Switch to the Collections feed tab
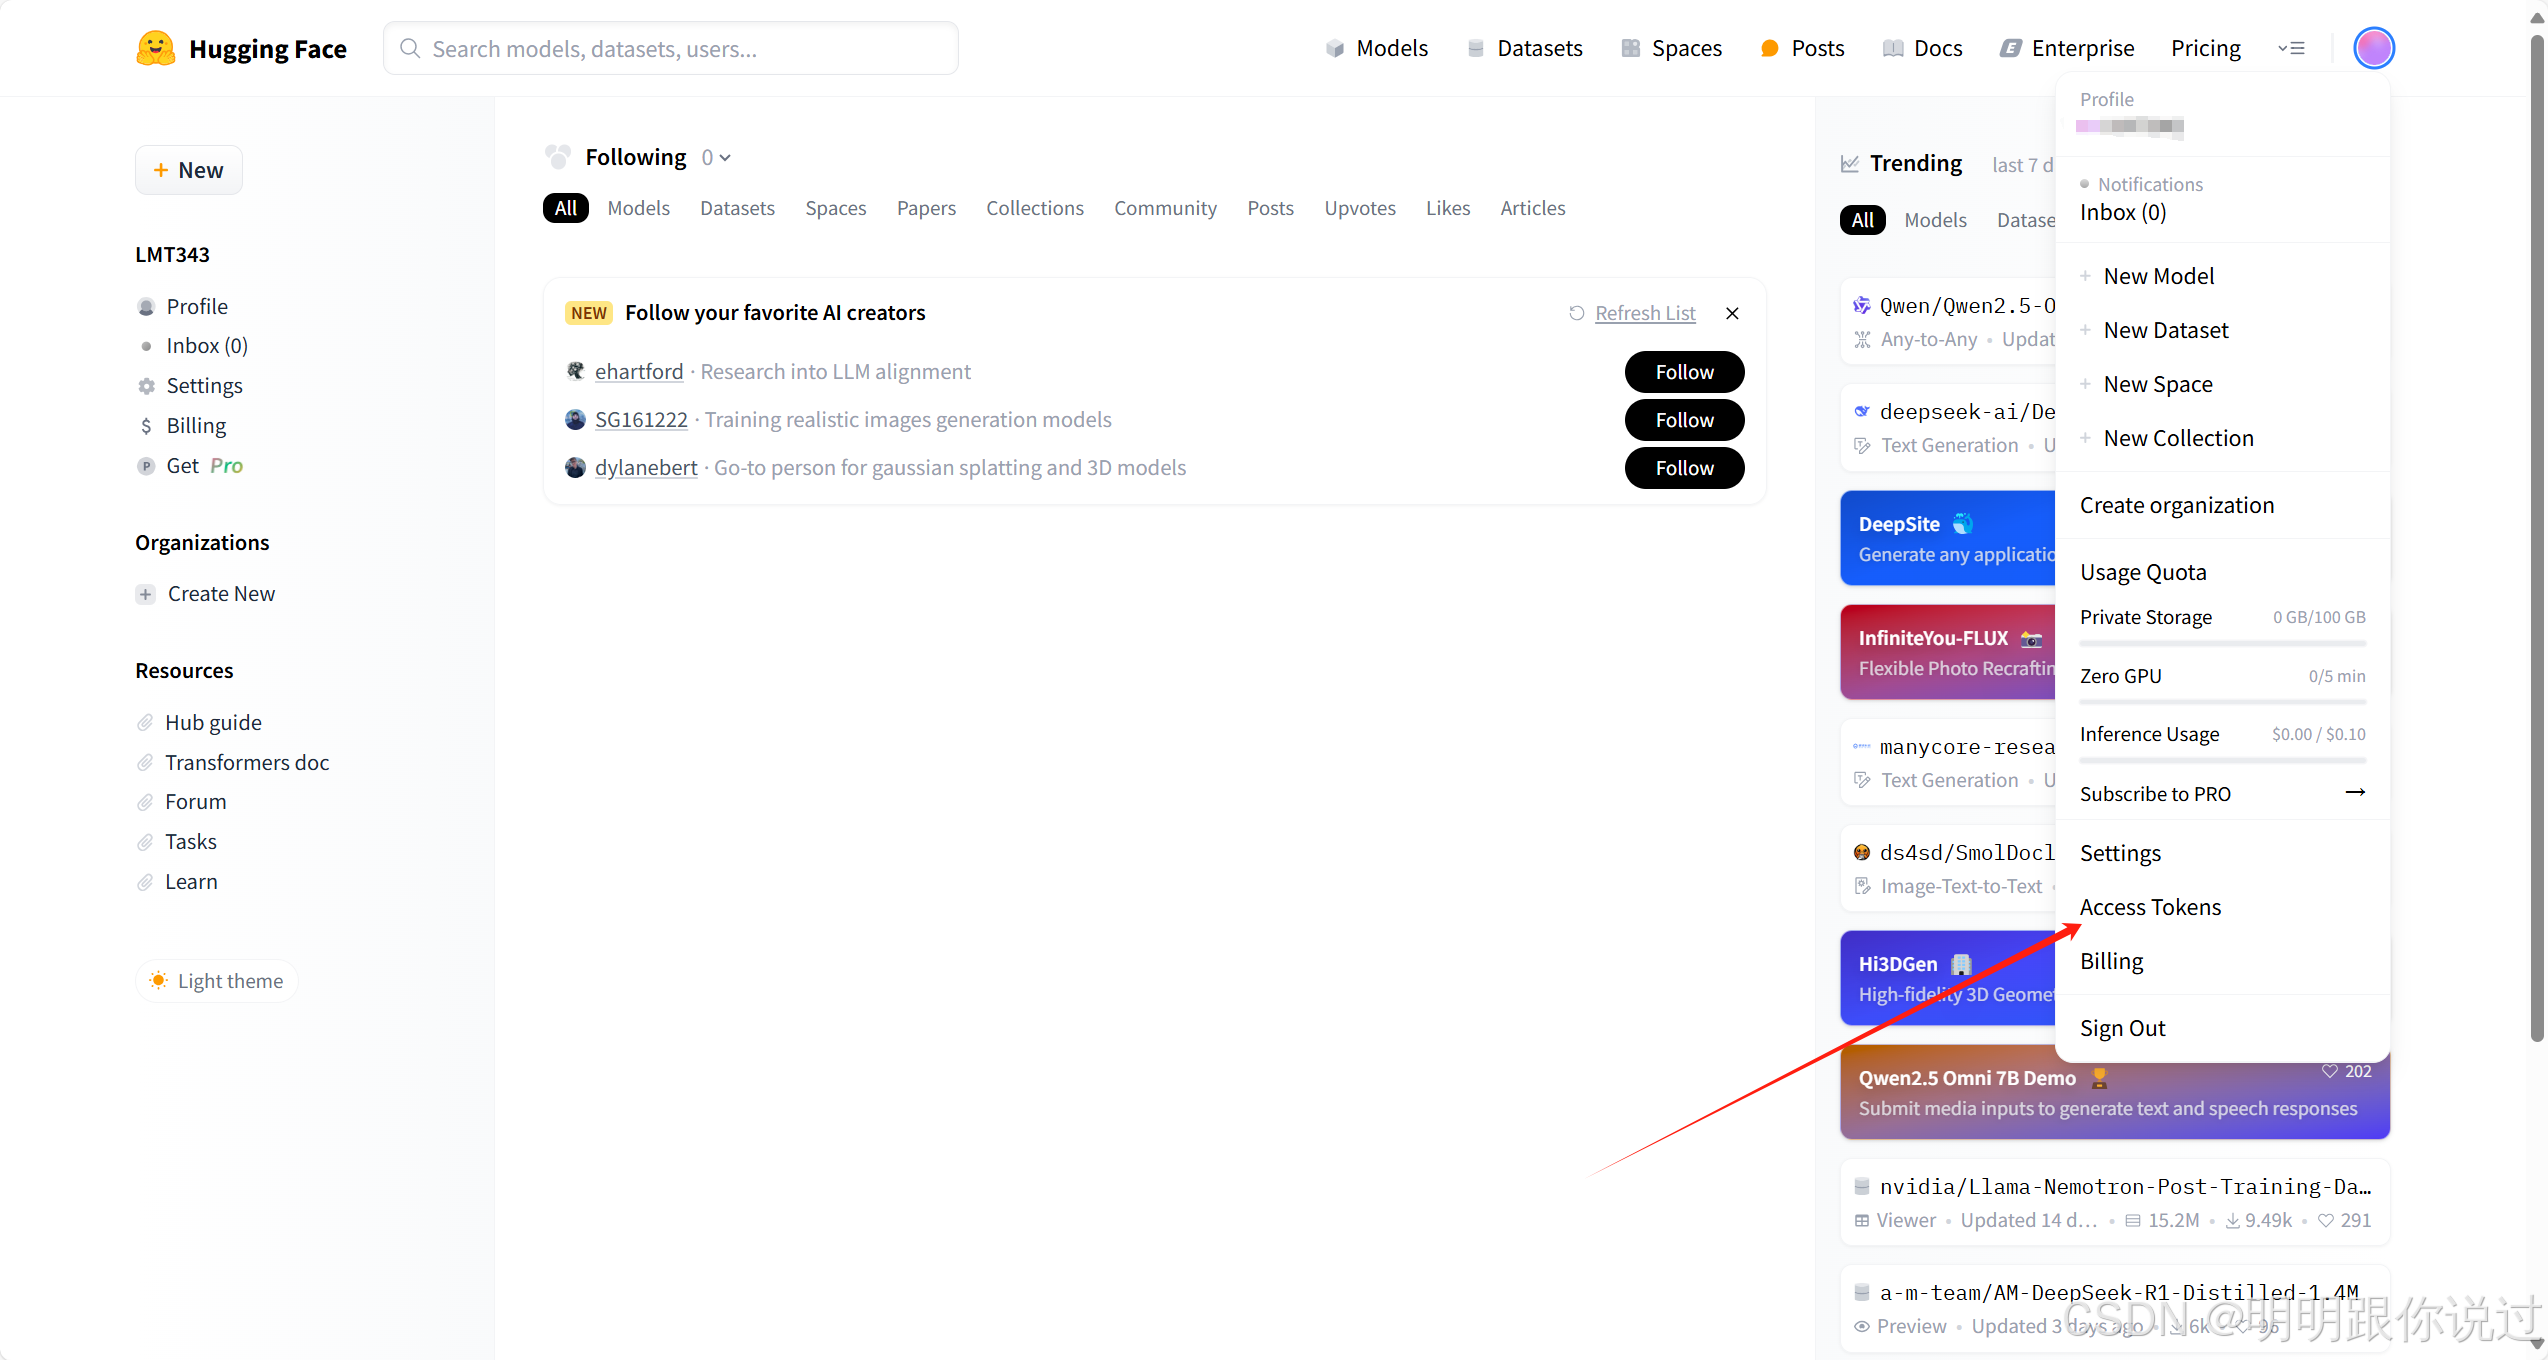 click(1034, 208)
